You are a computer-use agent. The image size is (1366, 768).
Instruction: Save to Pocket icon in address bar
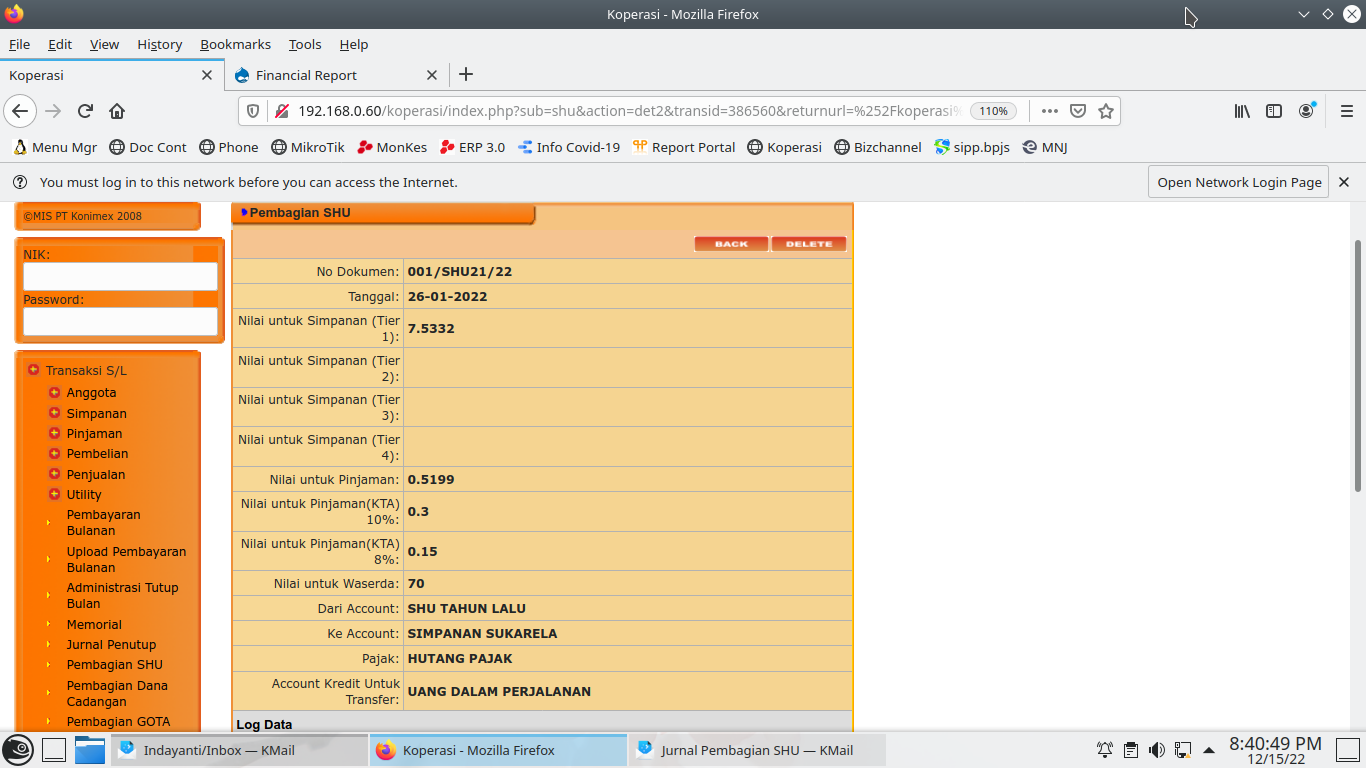[x=1078, y=111]
